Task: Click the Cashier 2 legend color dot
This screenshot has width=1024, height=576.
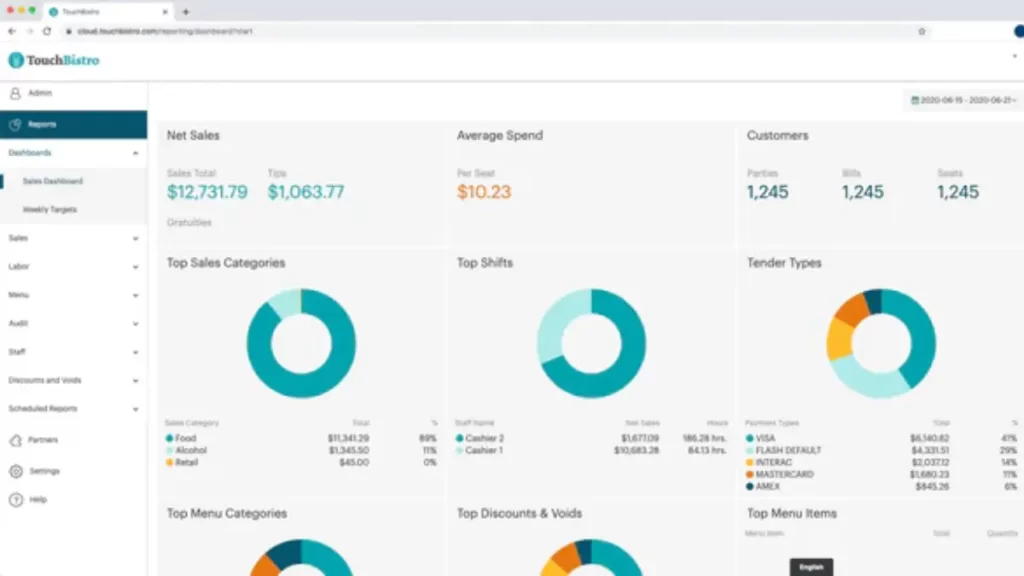Action: click(x=460, y=438)
